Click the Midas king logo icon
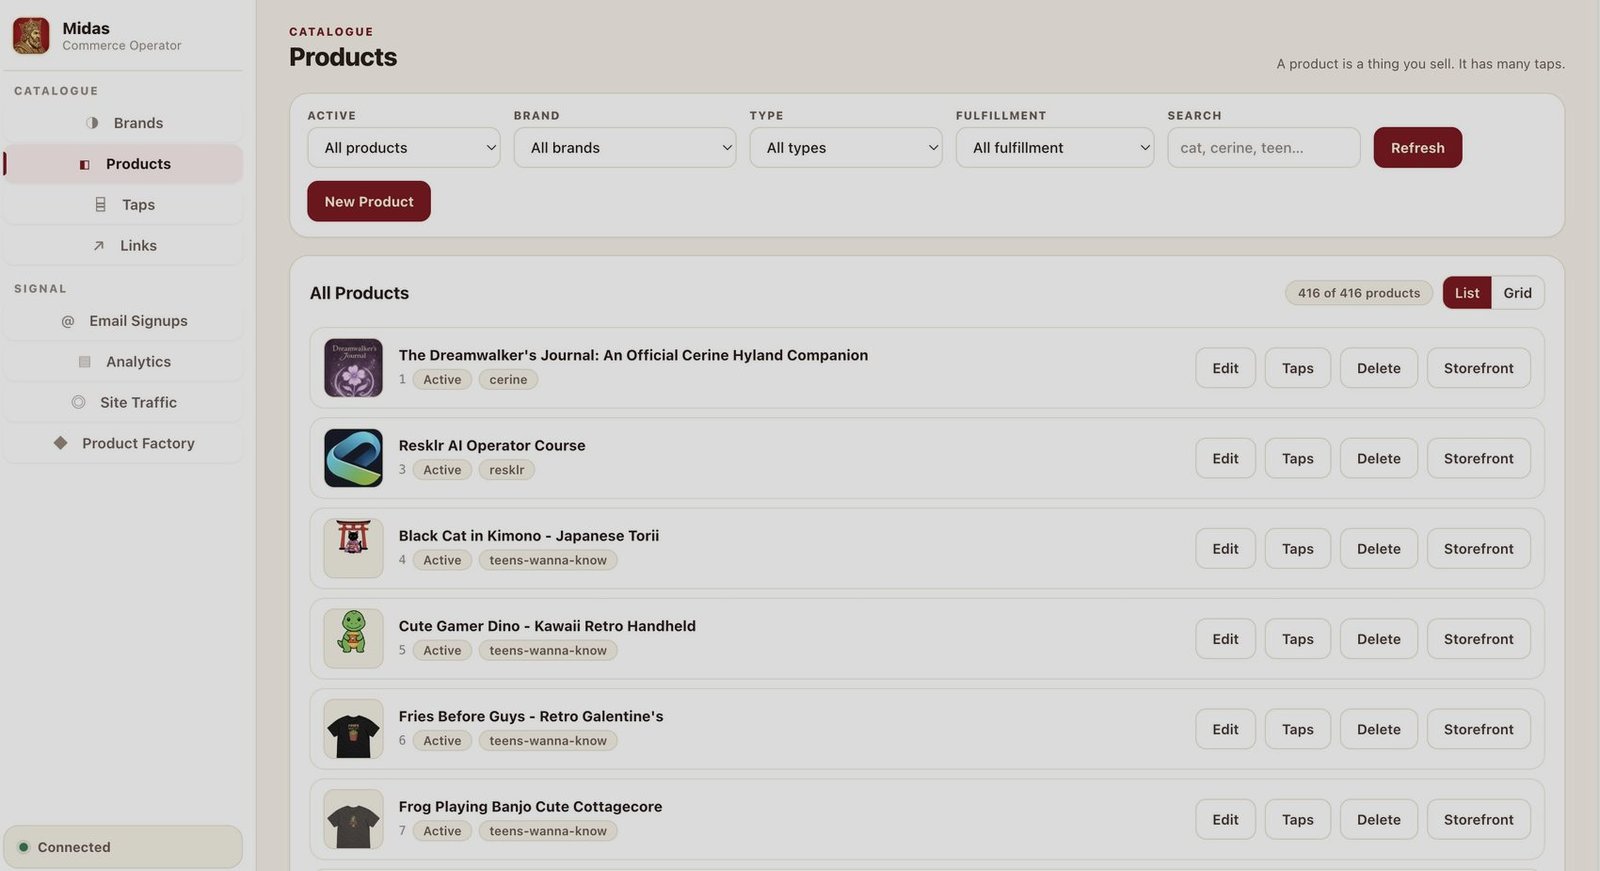The width and height of the screenshot is (1600, 871). click(x=31, y=36)
